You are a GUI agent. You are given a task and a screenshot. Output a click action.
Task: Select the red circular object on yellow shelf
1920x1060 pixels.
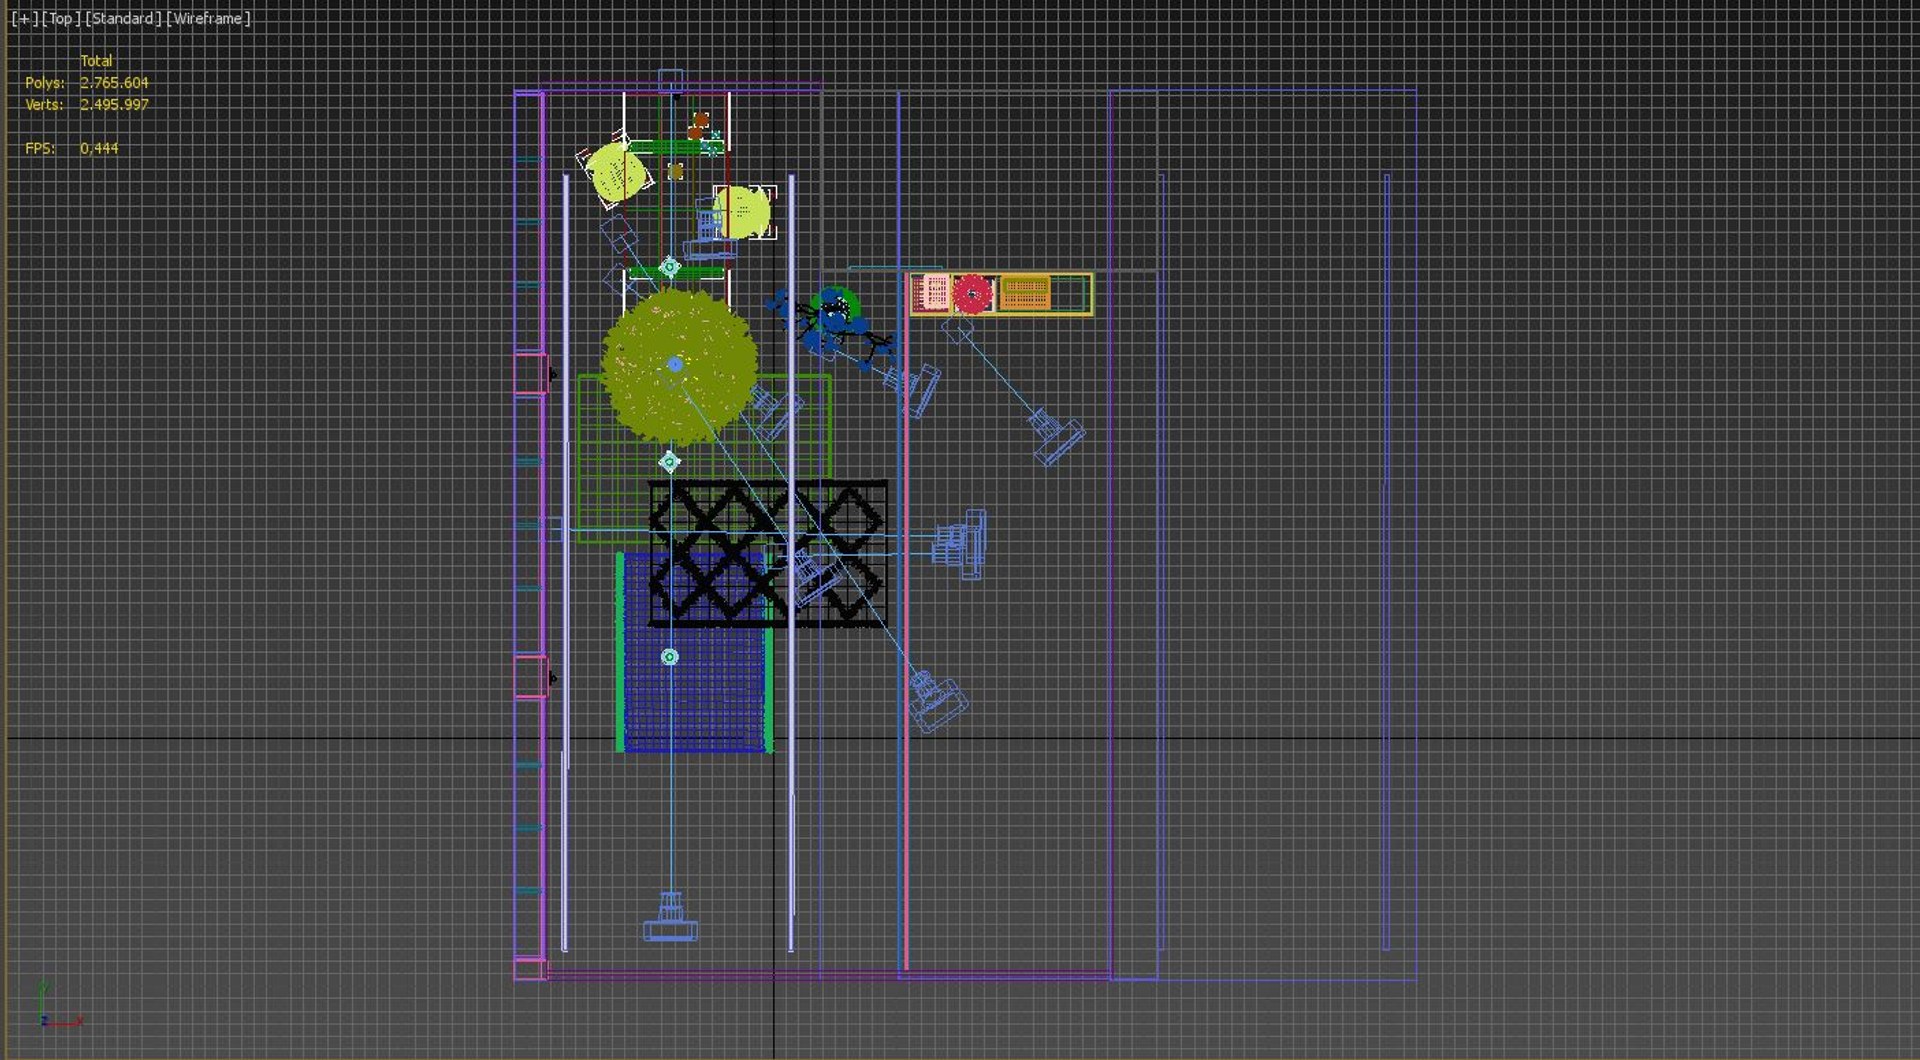pyautogui.click(x=972, y=294)
